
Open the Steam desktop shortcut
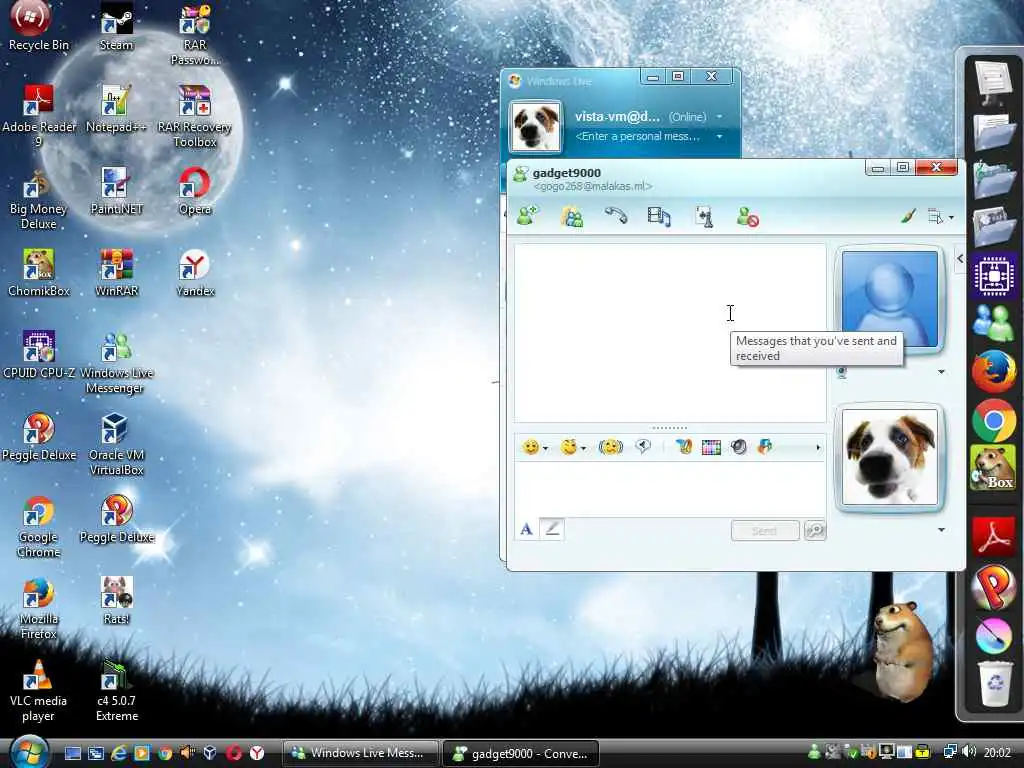[x=116, y=27]
